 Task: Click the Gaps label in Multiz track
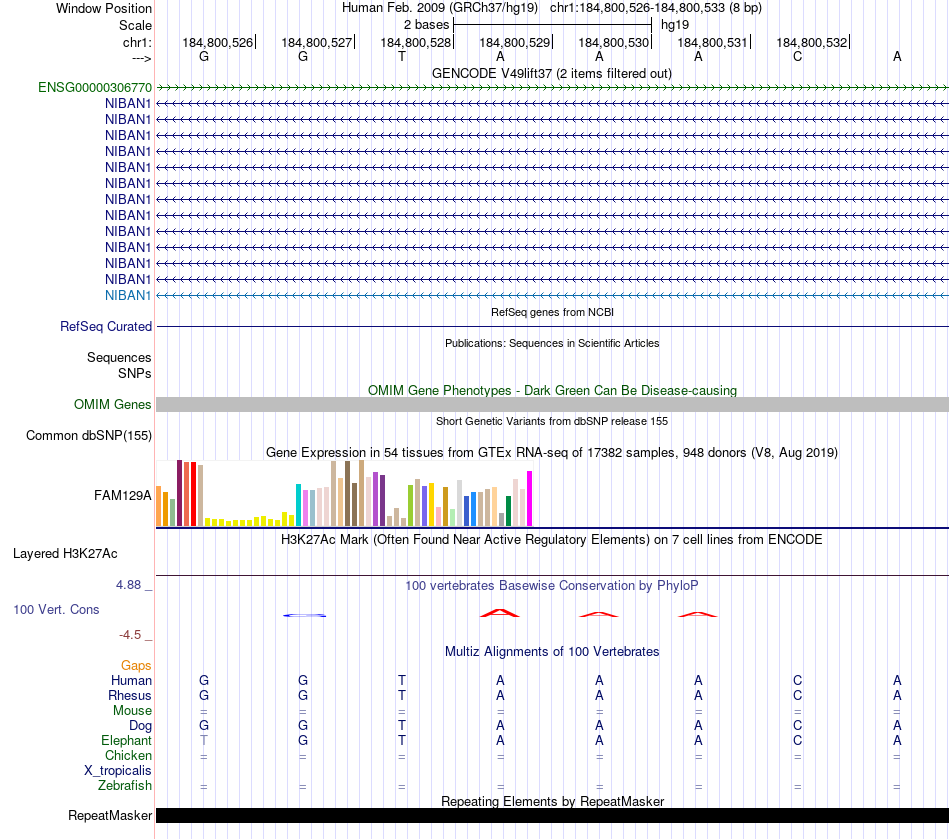(x=136, y=666)
